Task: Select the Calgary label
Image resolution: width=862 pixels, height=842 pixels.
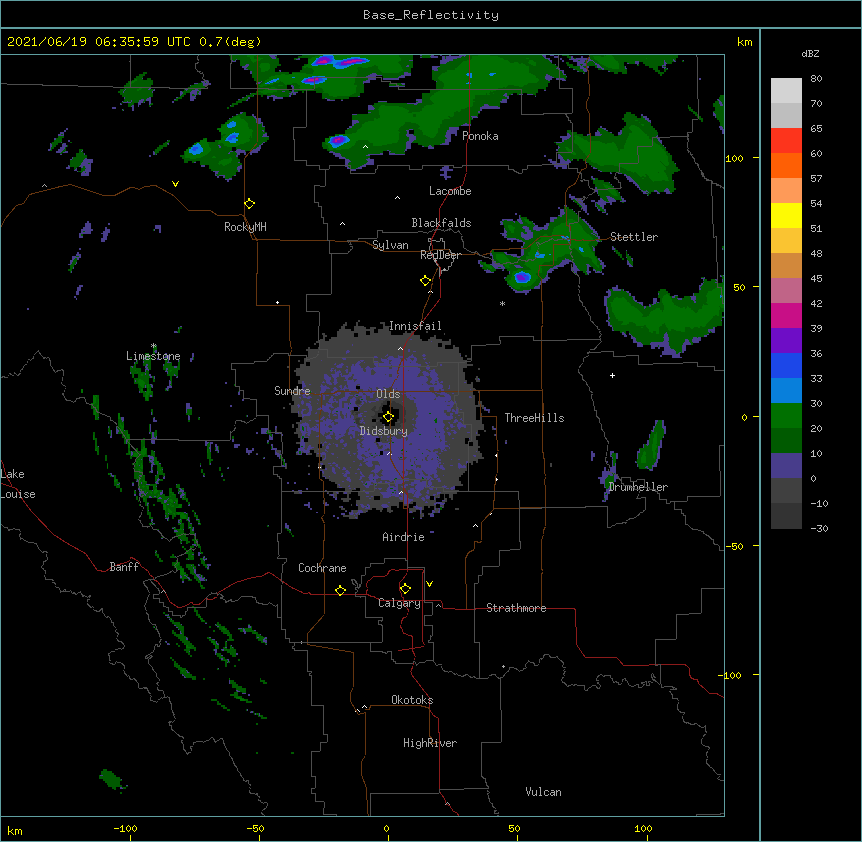Action: [399, 603]
